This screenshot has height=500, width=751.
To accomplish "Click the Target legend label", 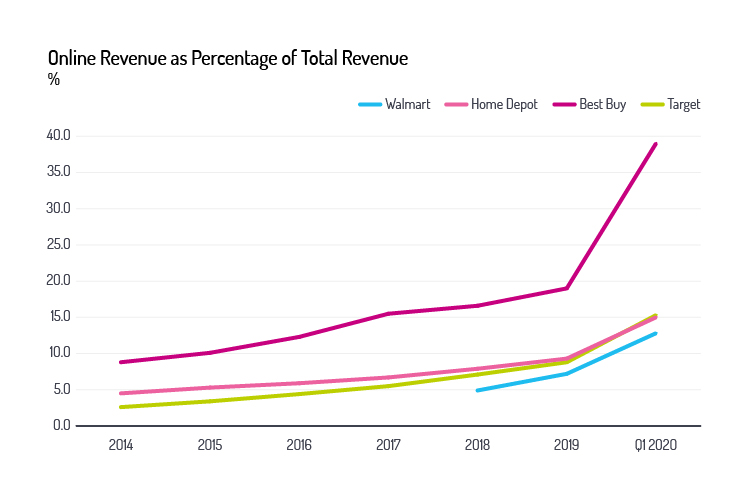I will click(684, 104).
